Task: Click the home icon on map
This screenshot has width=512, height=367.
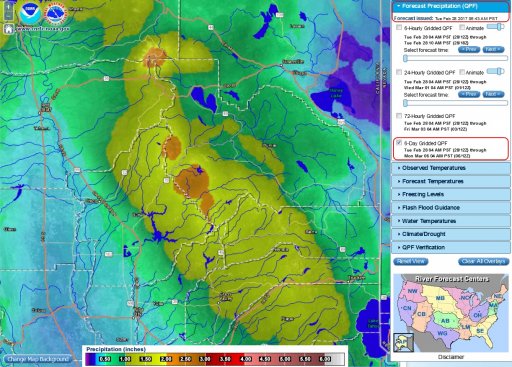Action: 9,29
